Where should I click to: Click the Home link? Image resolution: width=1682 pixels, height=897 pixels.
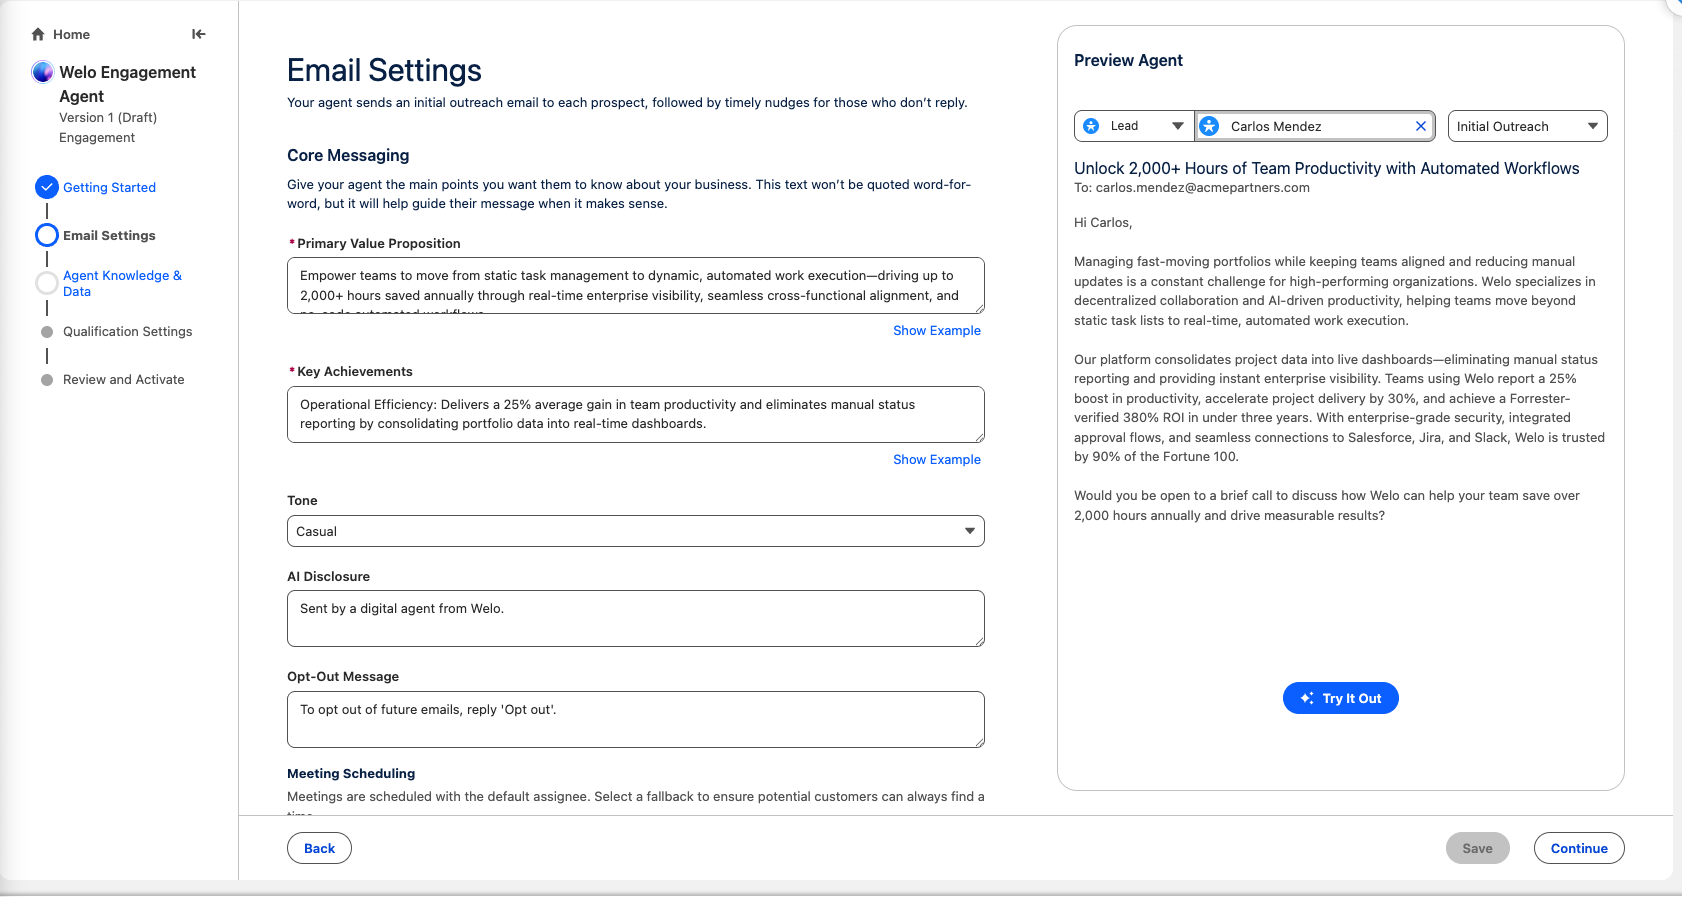(x=71, y=34)
